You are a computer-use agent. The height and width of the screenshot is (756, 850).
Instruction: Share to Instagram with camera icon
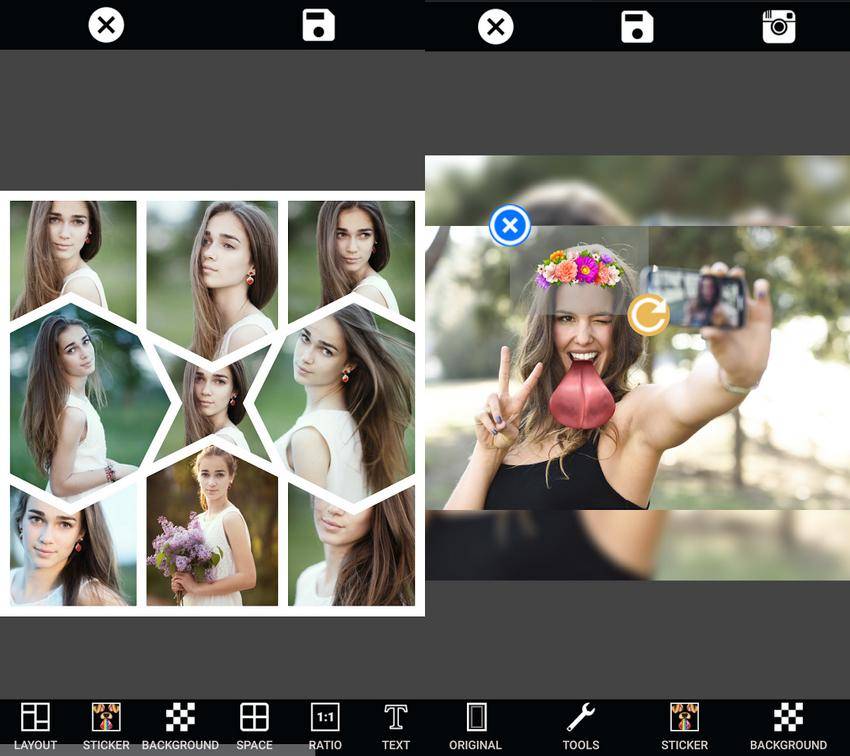[x=779, y=27]
